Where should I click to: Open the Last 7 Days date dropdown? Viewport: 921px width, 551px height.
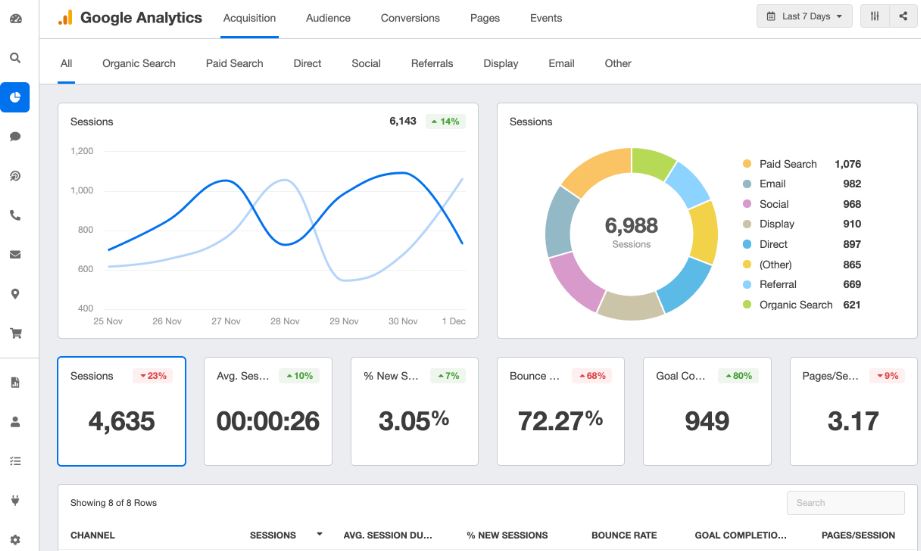click(805, 16)
